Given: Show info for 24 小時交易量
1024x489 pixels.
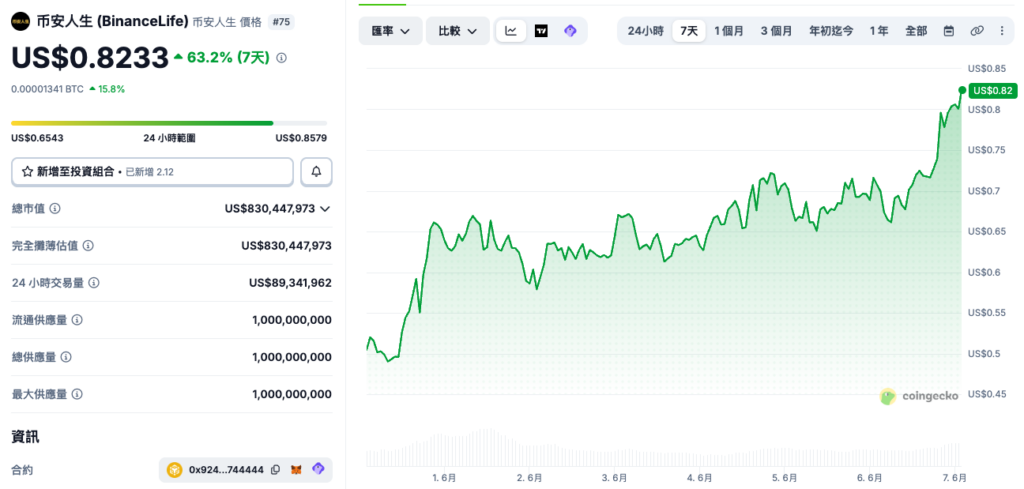Looking at the screenshot, I should click(94, 283).
